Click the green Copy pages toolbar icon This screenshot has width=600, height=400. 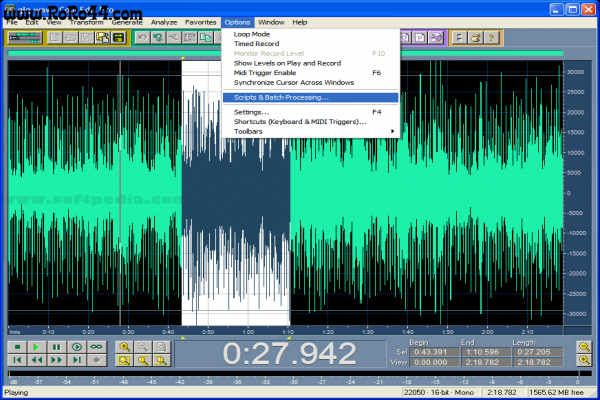(x=206, y=38)
